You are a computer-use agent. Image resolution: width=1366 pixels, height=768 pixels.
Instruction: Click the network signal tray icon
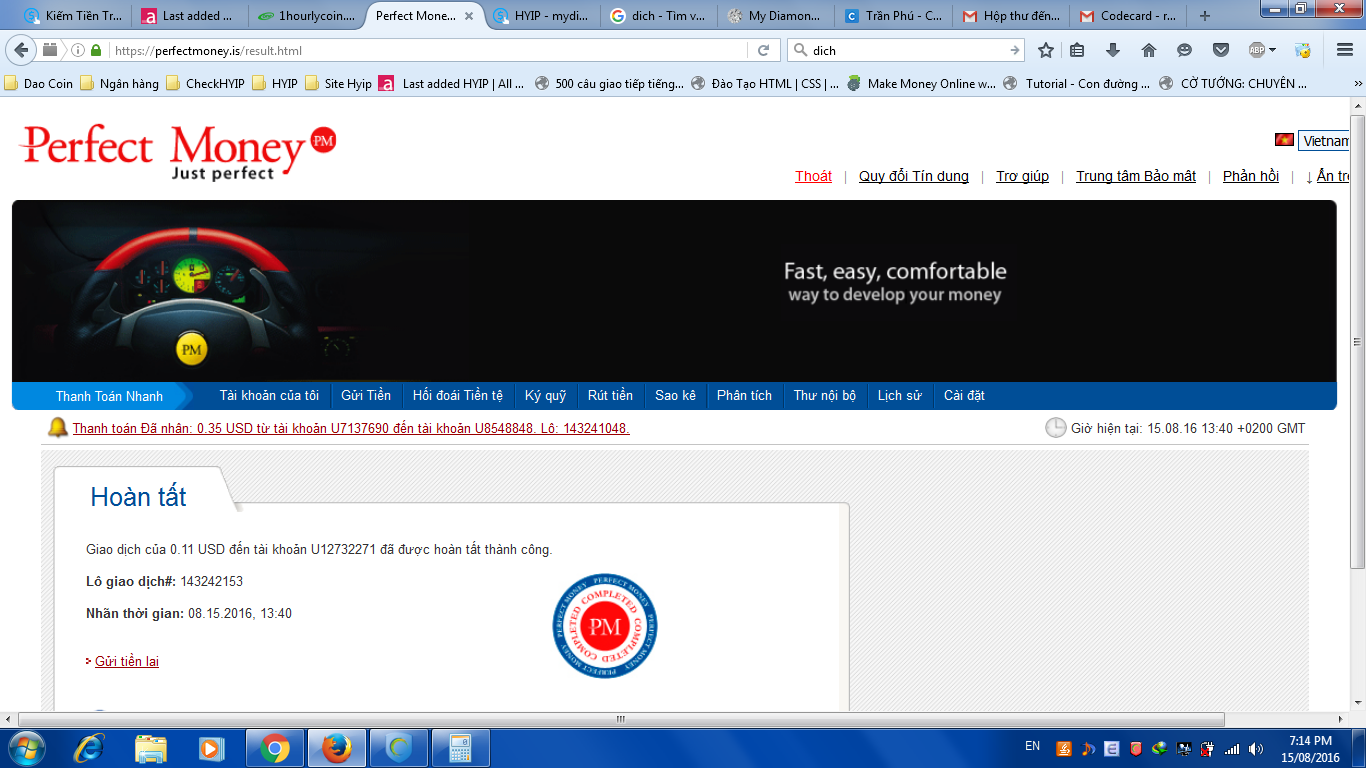click(1232, 748)
